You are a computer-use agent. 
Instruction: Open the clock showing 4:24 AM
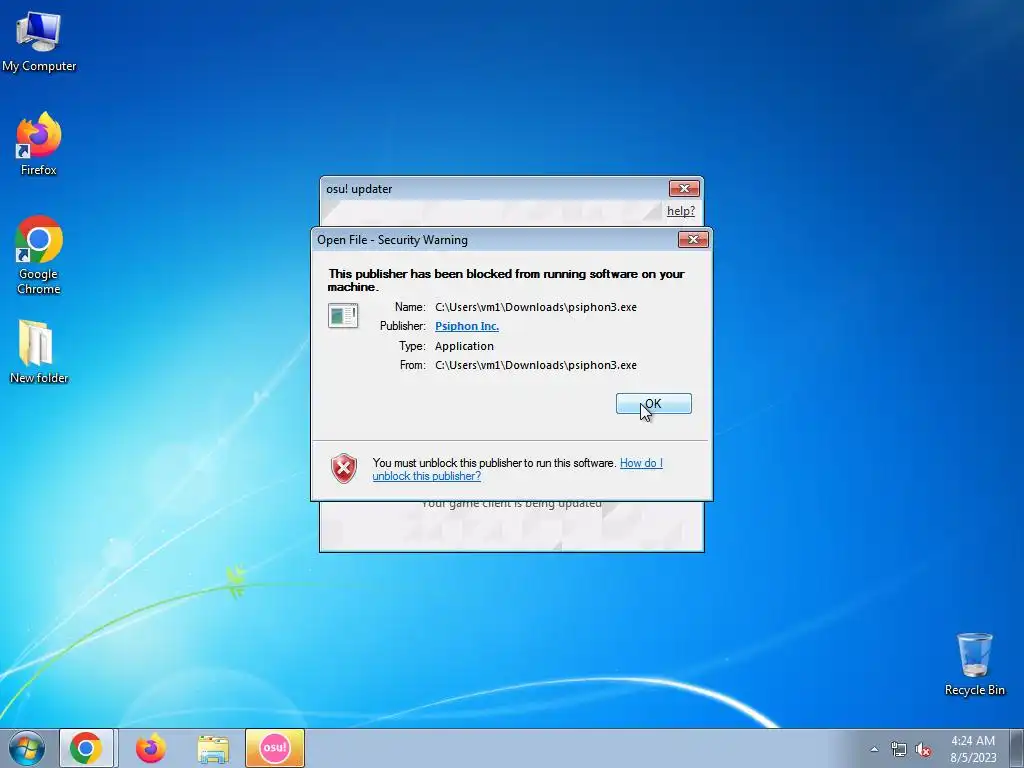click(x=973, y=749)
